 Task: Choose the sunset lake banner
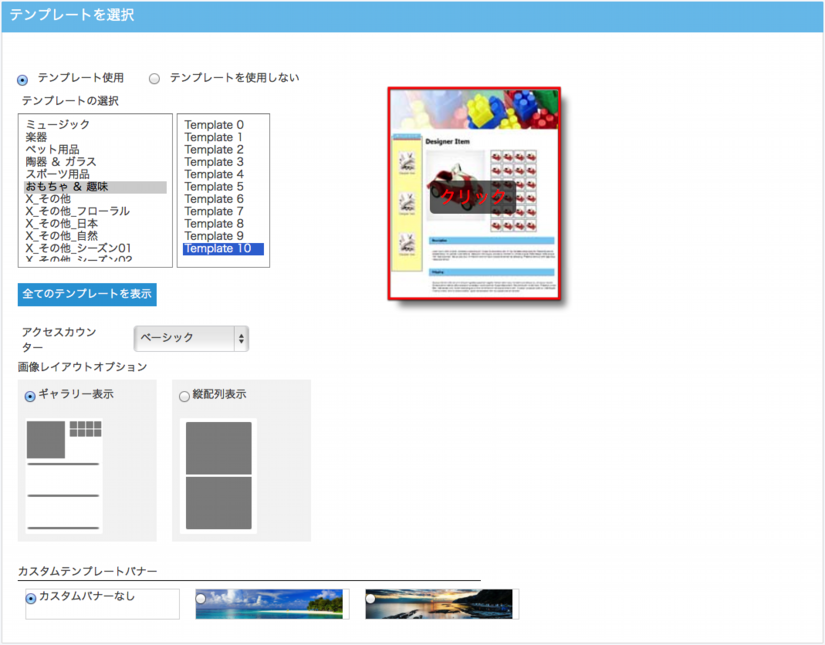[x=440, y=604]
